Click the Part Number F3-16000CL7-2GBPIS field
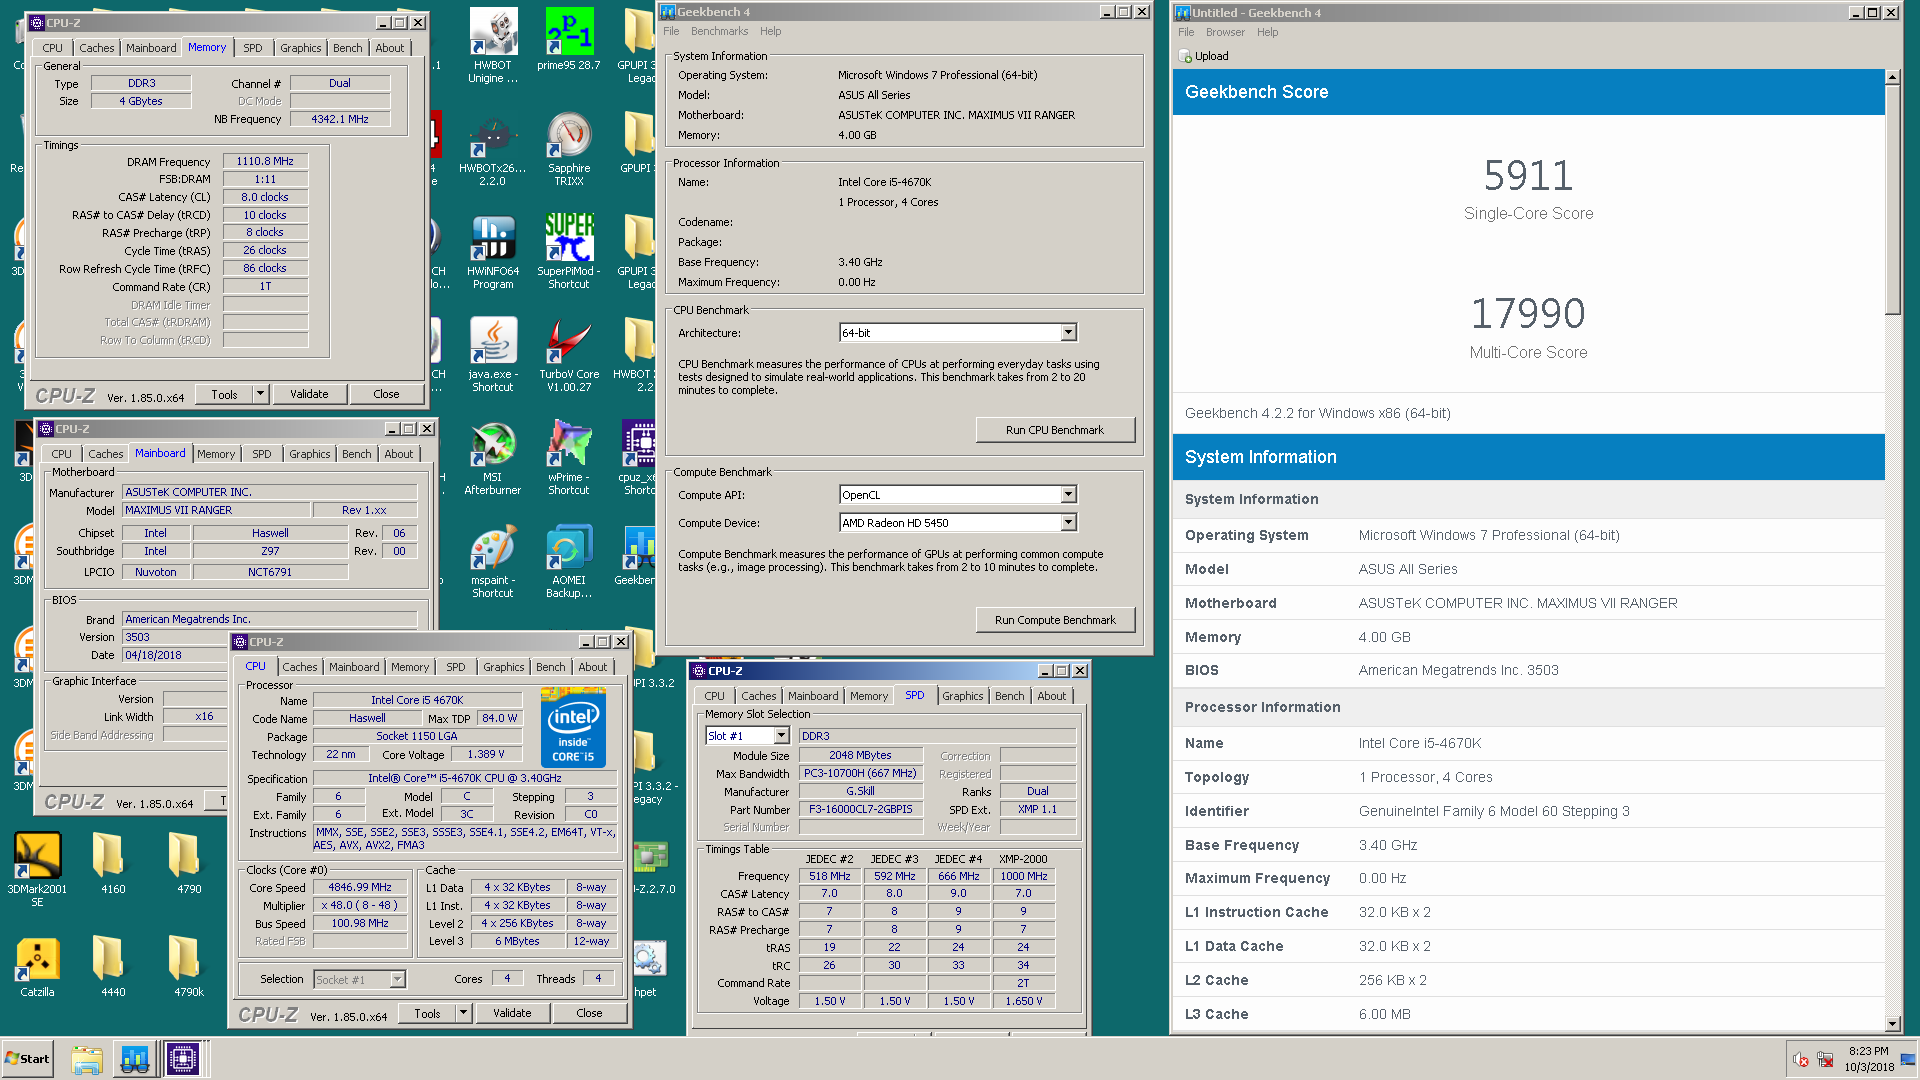The width and height of the screenshot is (1920, 1080). 860,810
